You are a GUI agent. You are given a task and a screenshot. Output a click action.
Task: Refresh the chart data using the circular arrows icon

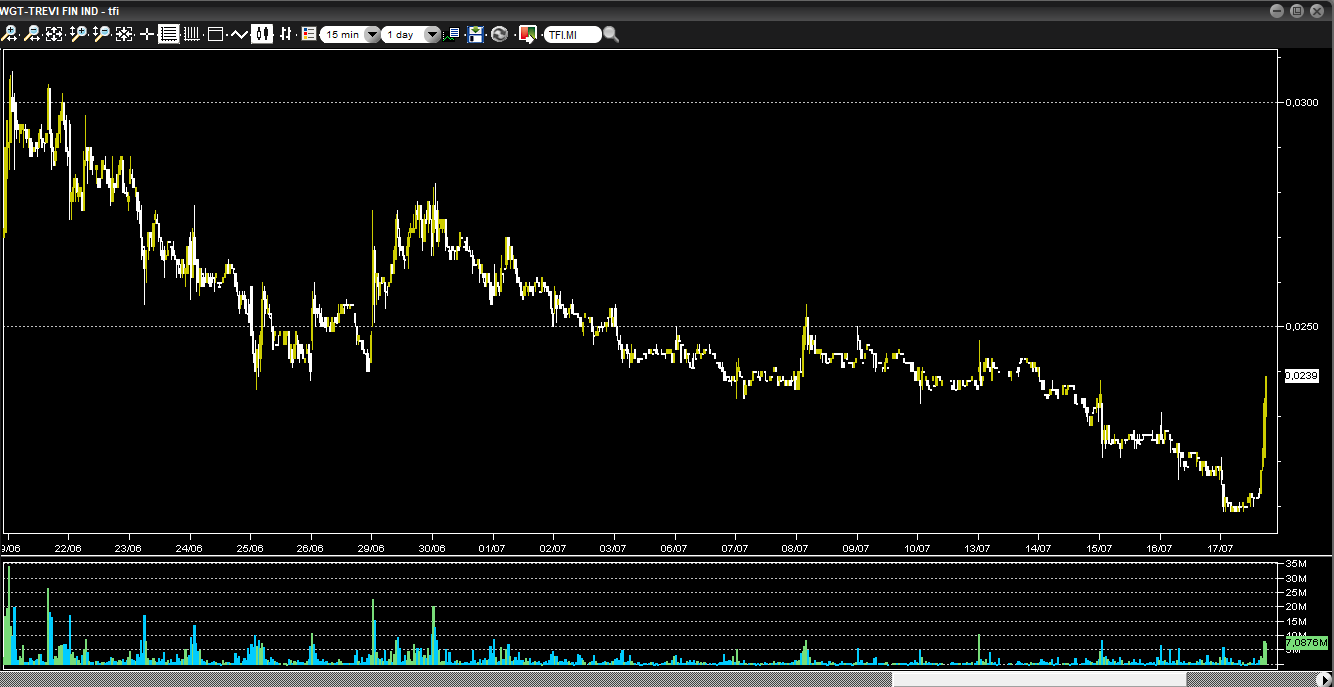pos(499,34)
